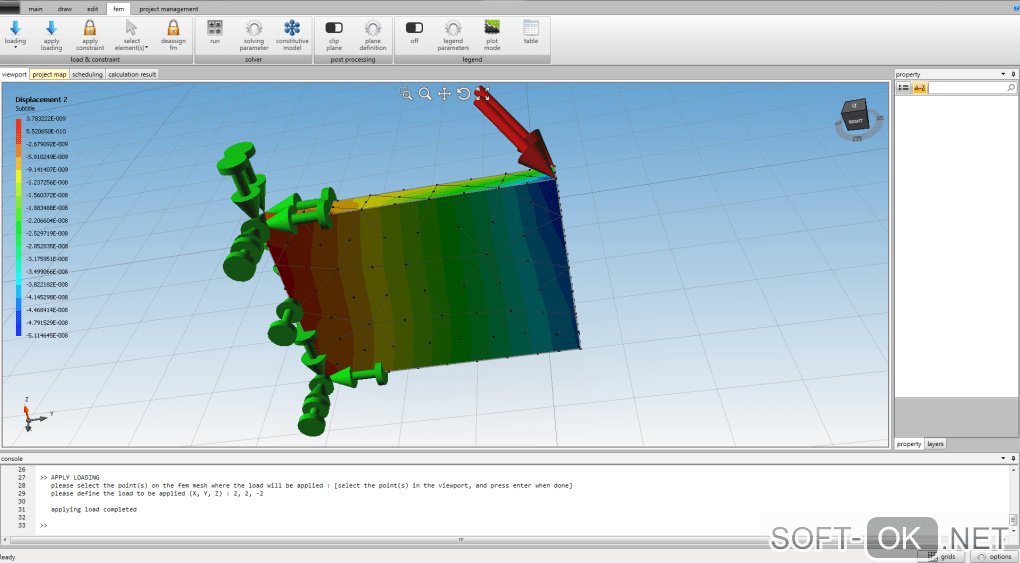Click the red load arrow in viewport
The width and height of the screenshot is (1020, 563).
515,131
